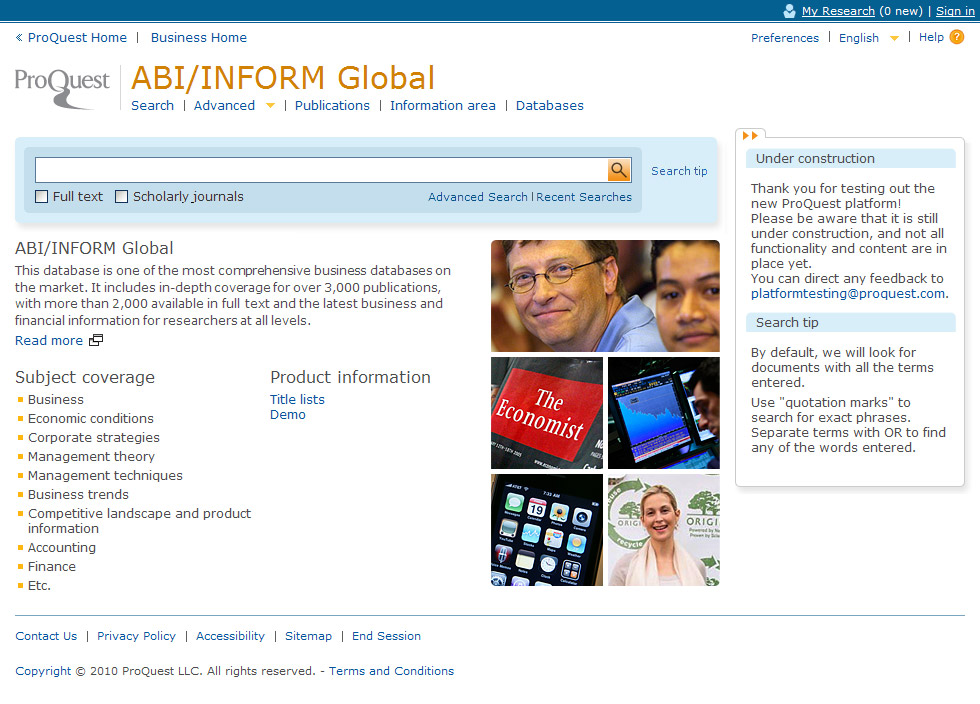Click the Search tip link beside search box
This screenshot has width=980, height=704.
pos(679,171)
